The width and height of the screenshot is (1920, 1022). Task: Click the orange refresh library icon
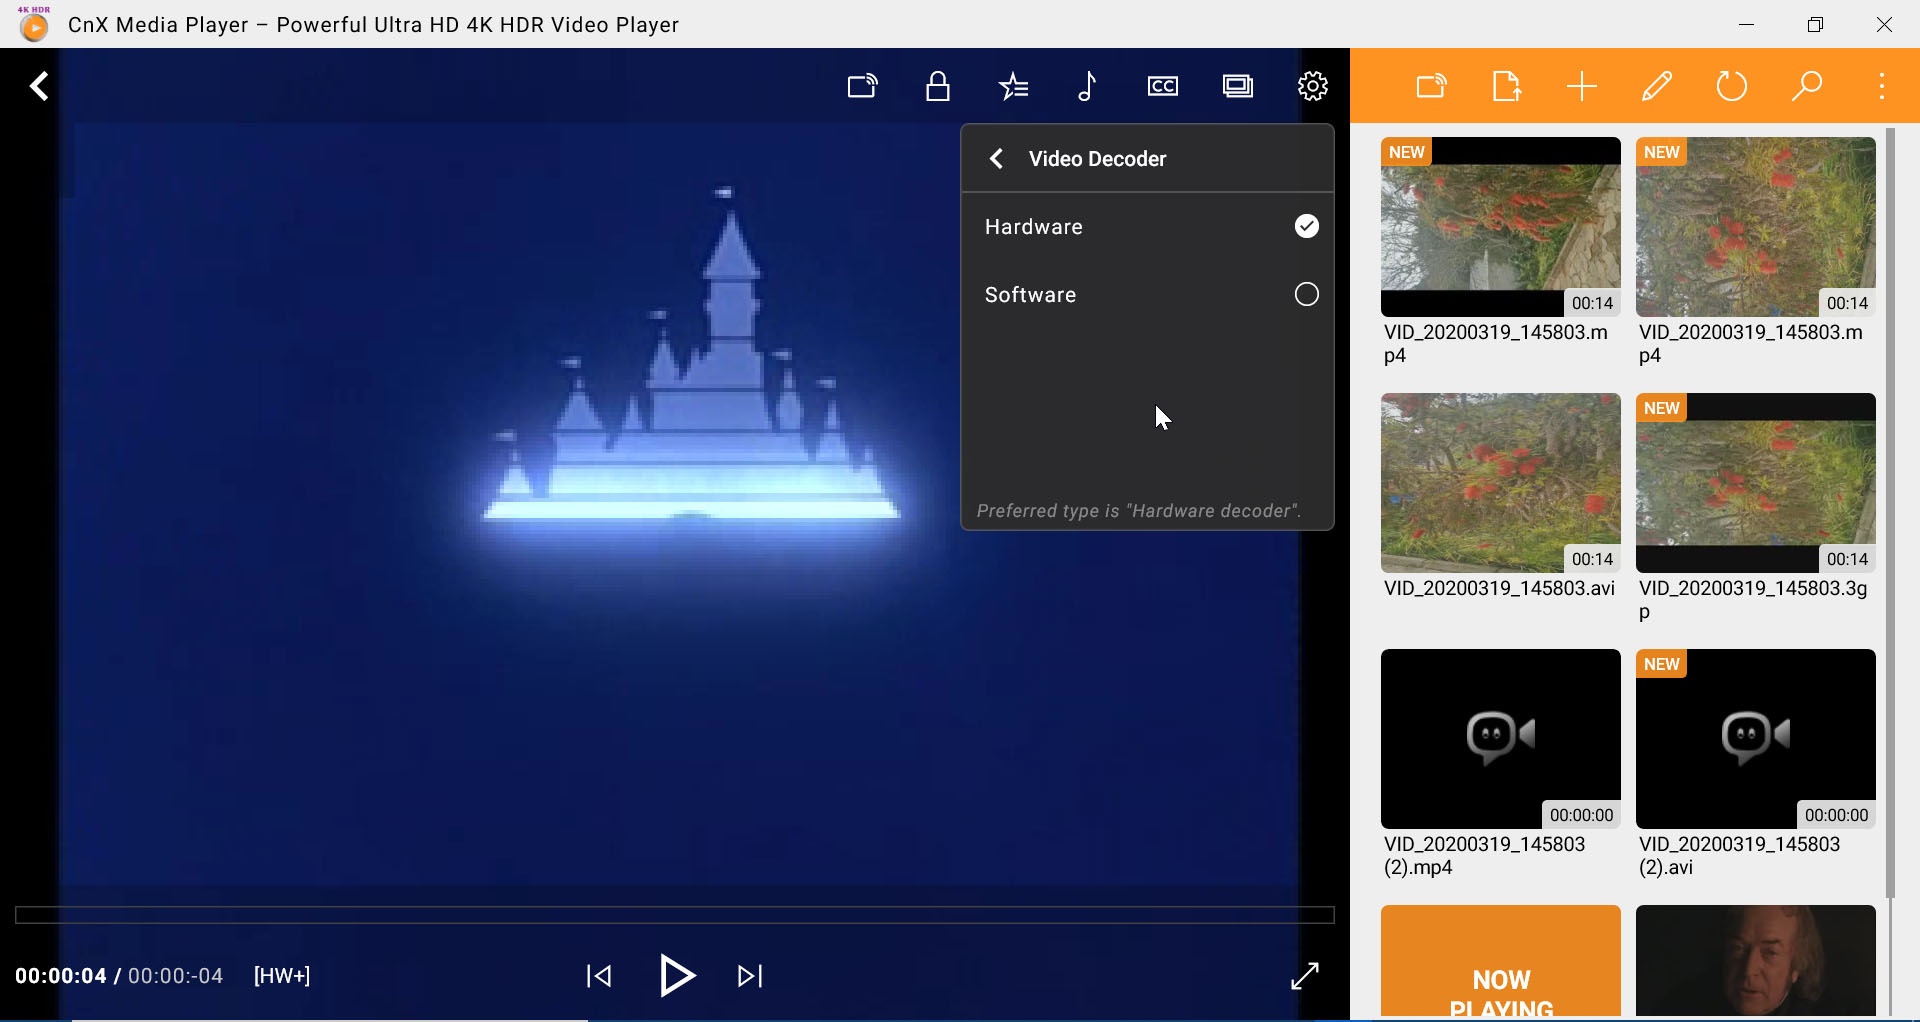1734,87
